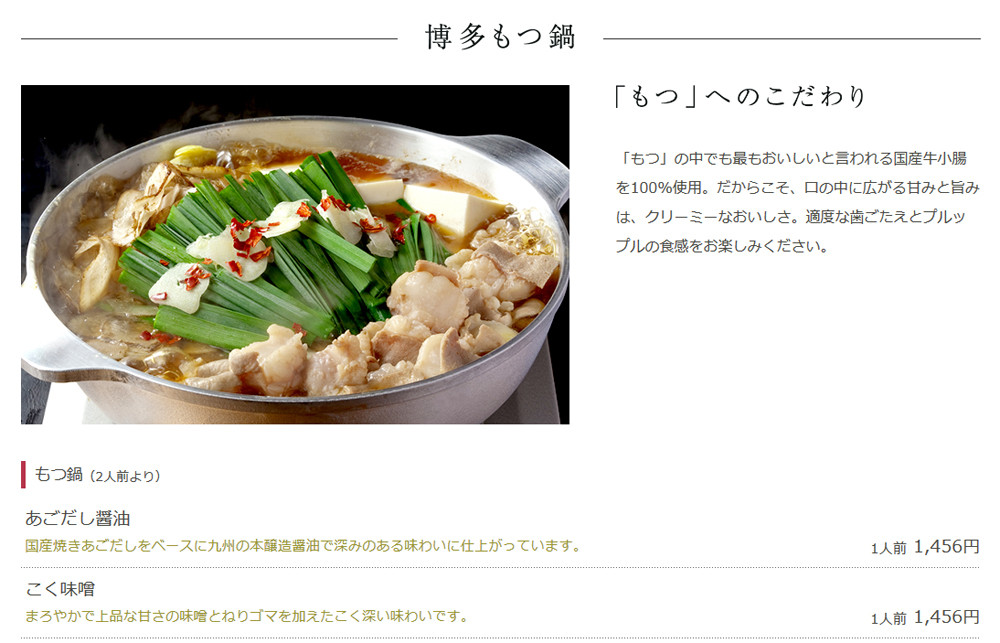
Task: Click the 「もつ」へのこだわり heading
Action: (x=739, y=97)
